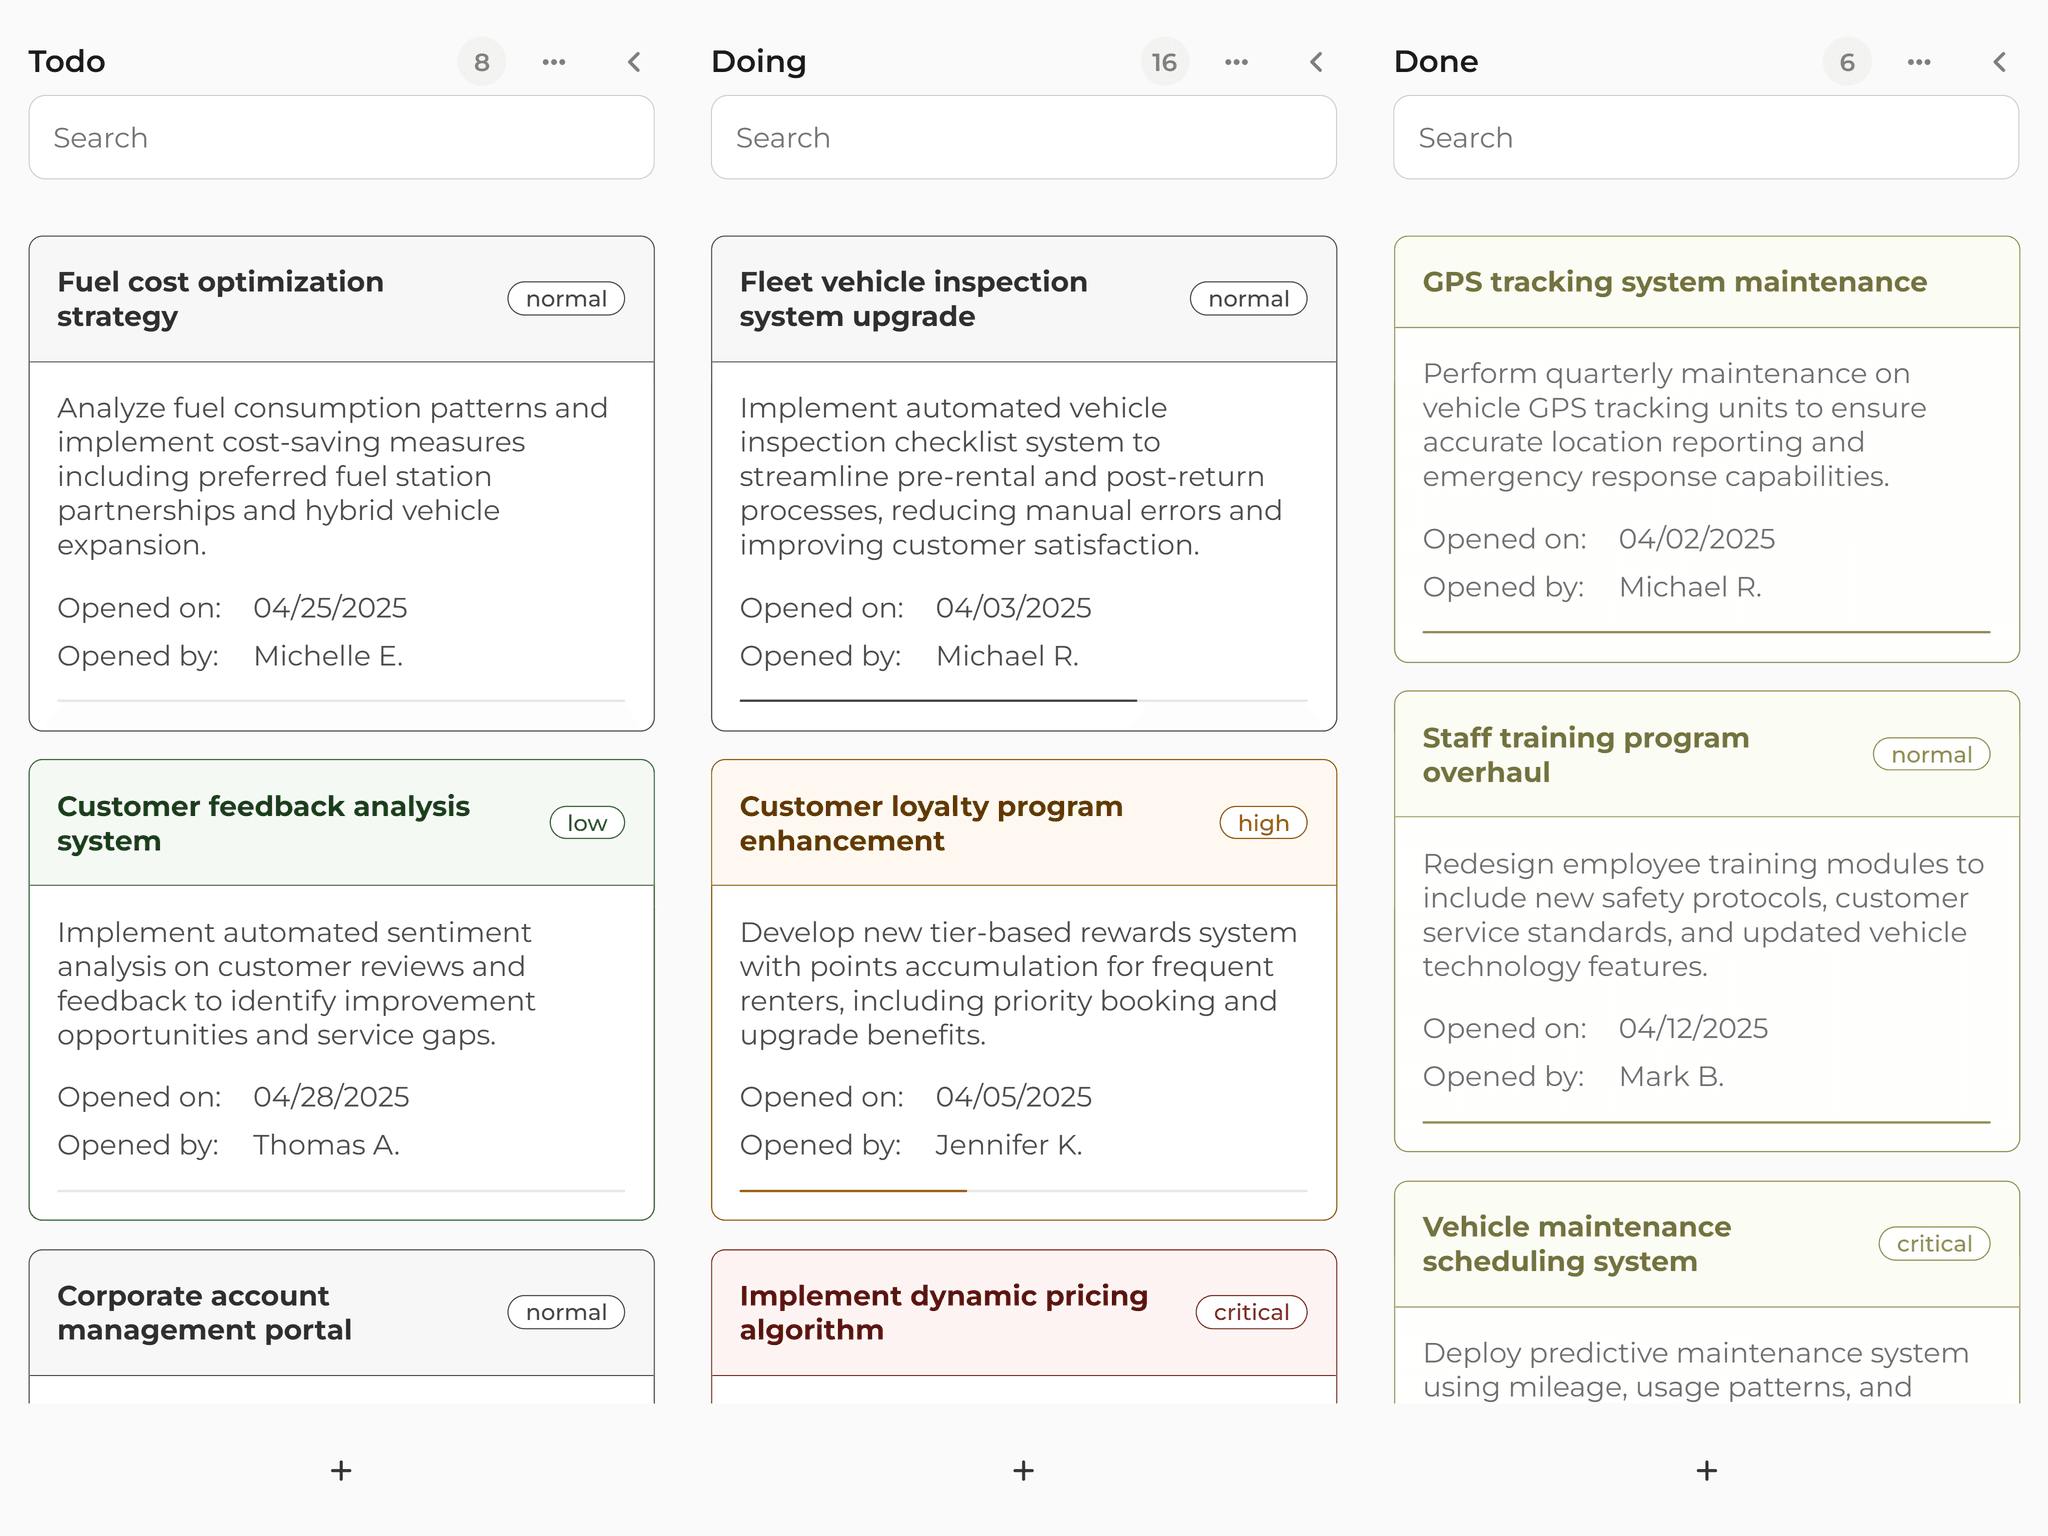The height and width of the screenshot is (1536, 2048).
Task: Toggle the high priority badge on Customer loyalty card
Action: 1263,822
